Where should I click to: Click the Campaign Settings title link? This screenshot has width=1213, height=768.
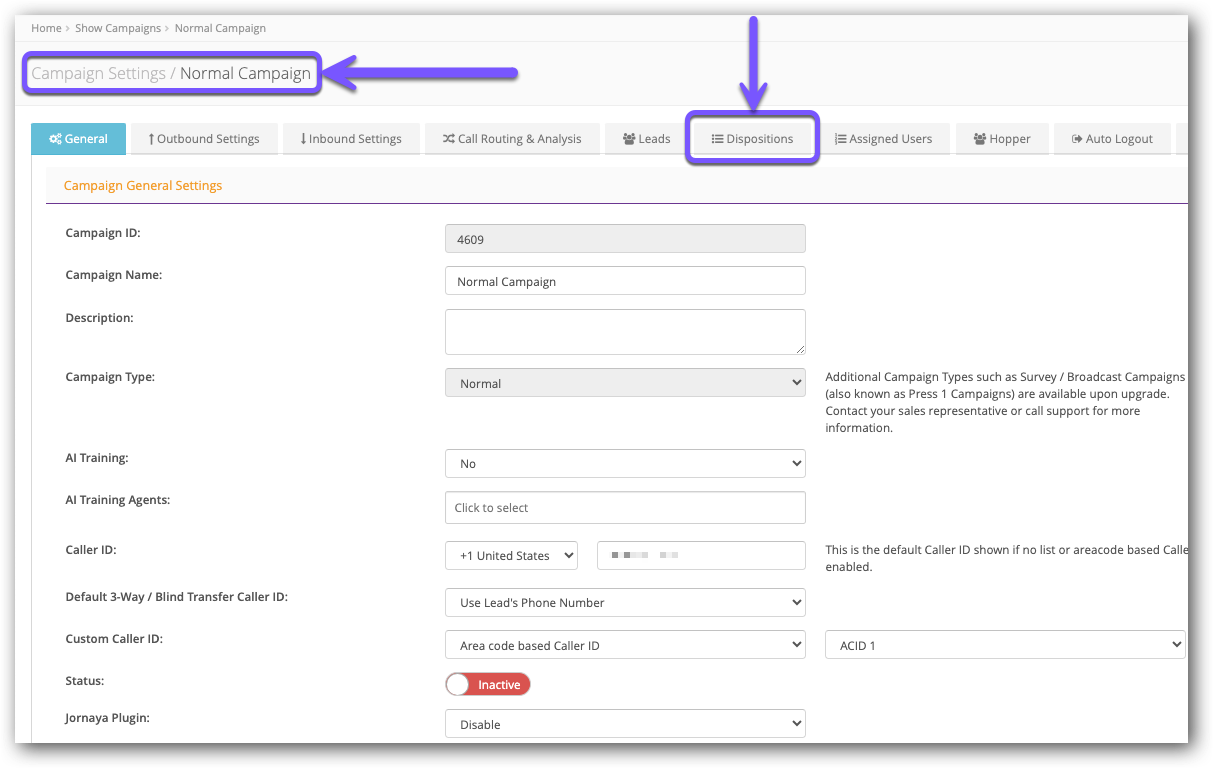tap(99, 73)
